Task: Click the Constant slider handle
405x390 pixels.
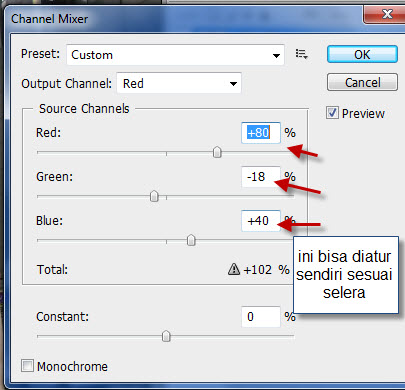Action: pos(166,336)
